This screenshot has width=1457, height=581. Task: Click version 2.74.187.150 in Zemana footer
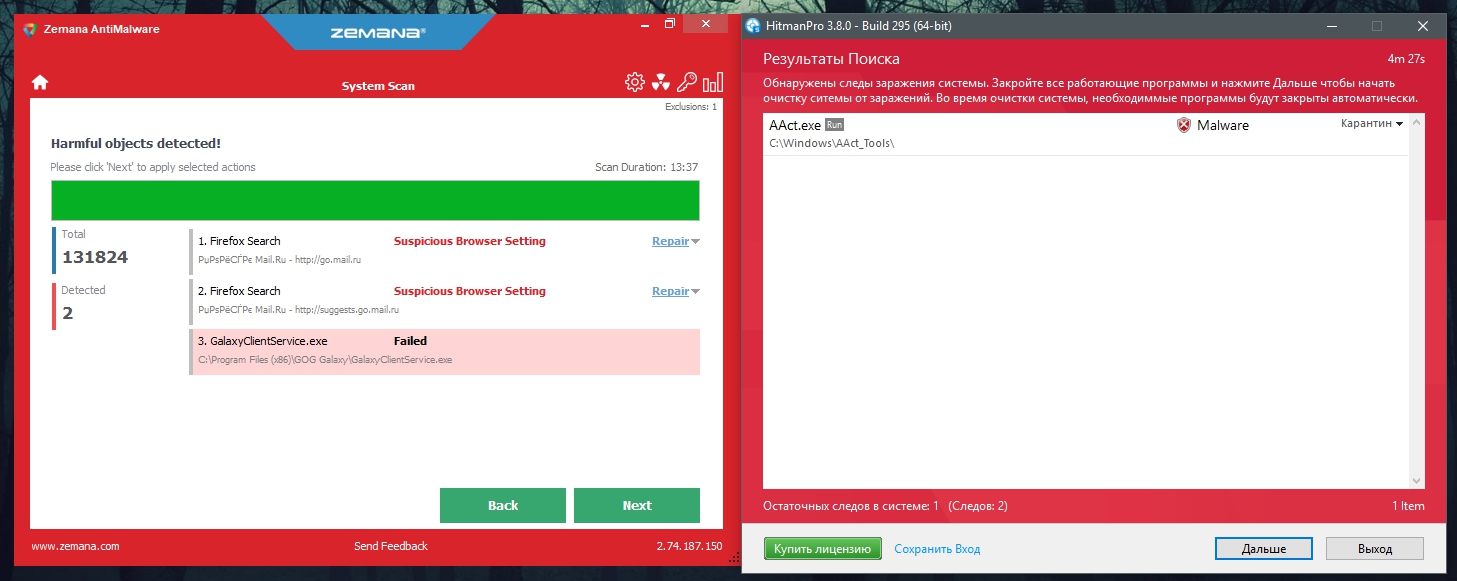tap(689, 546)
